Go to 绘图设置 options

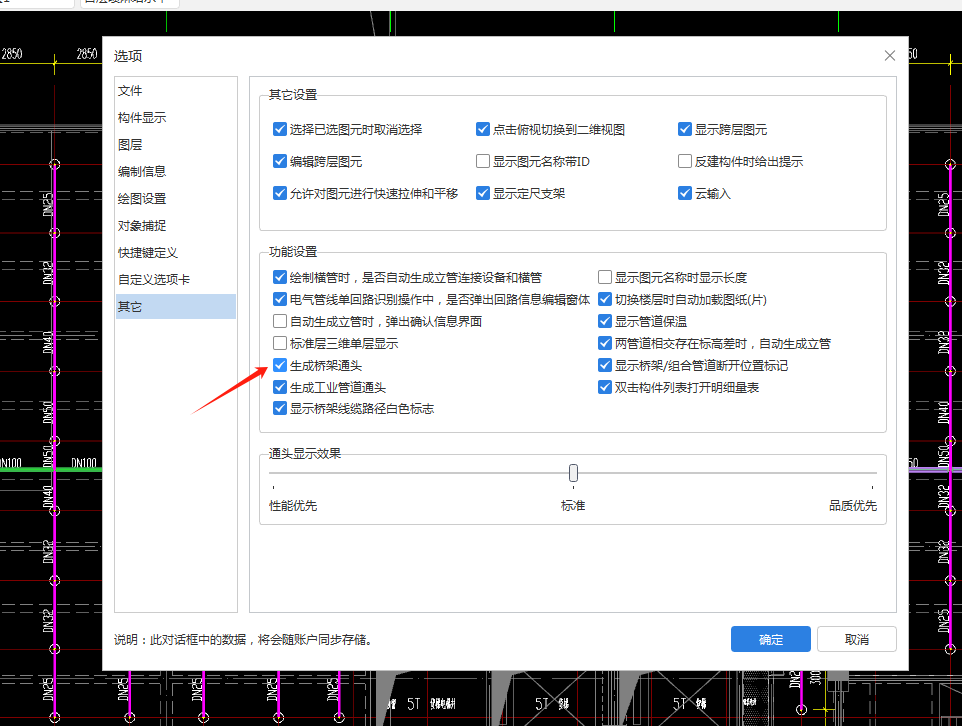pyautogui.click(x=175, y=199)
